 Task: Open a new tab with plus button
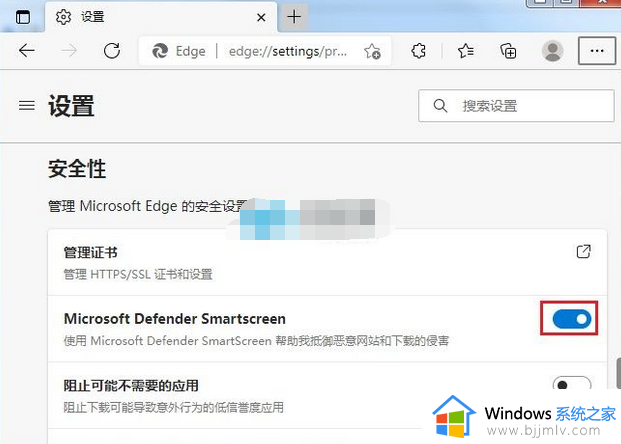coord(294,17)
